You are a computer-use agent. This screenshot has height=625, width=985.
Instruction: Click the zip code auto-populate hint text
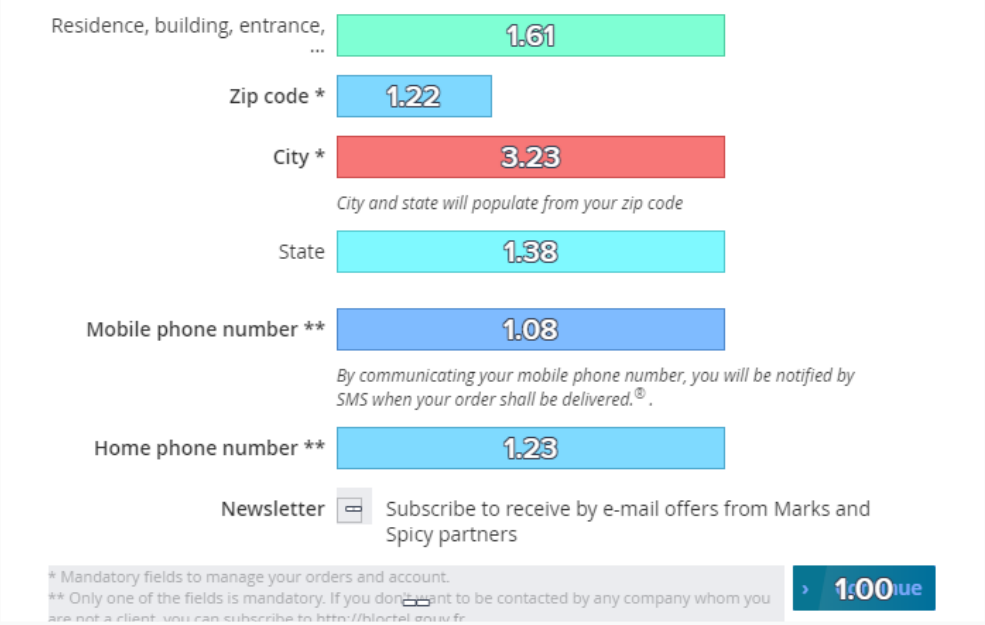point(509,204)
